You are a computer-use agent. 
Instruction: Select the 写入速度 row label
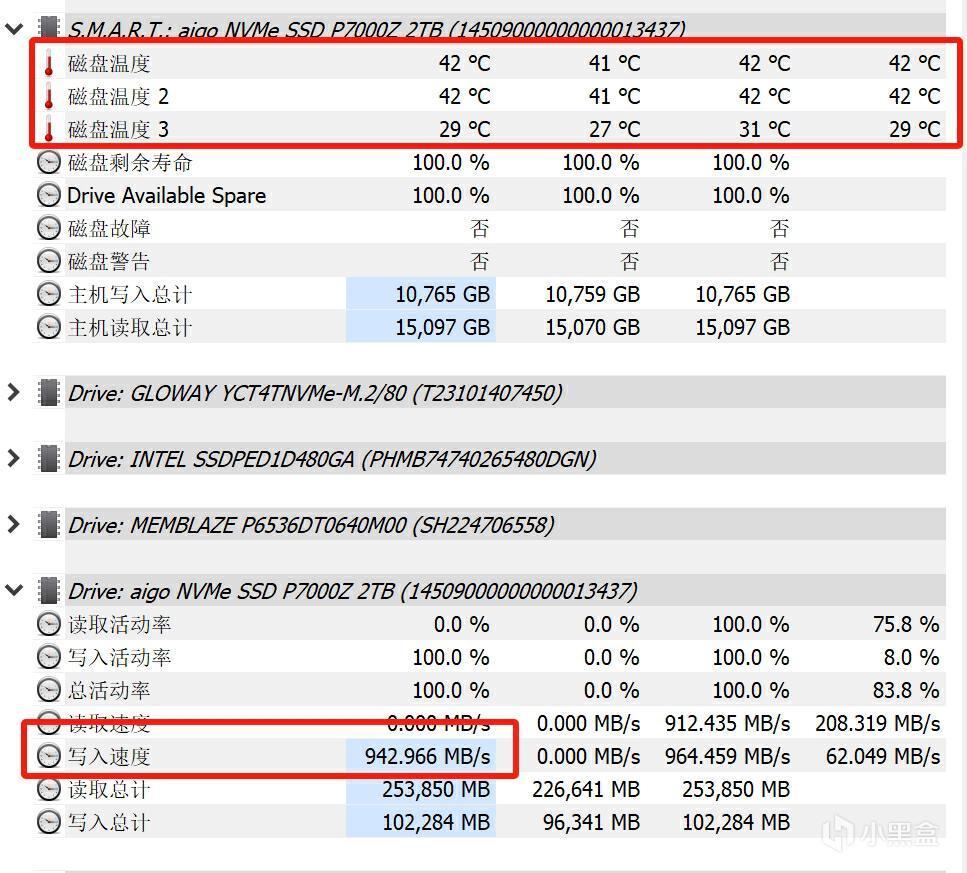point(109,756)
